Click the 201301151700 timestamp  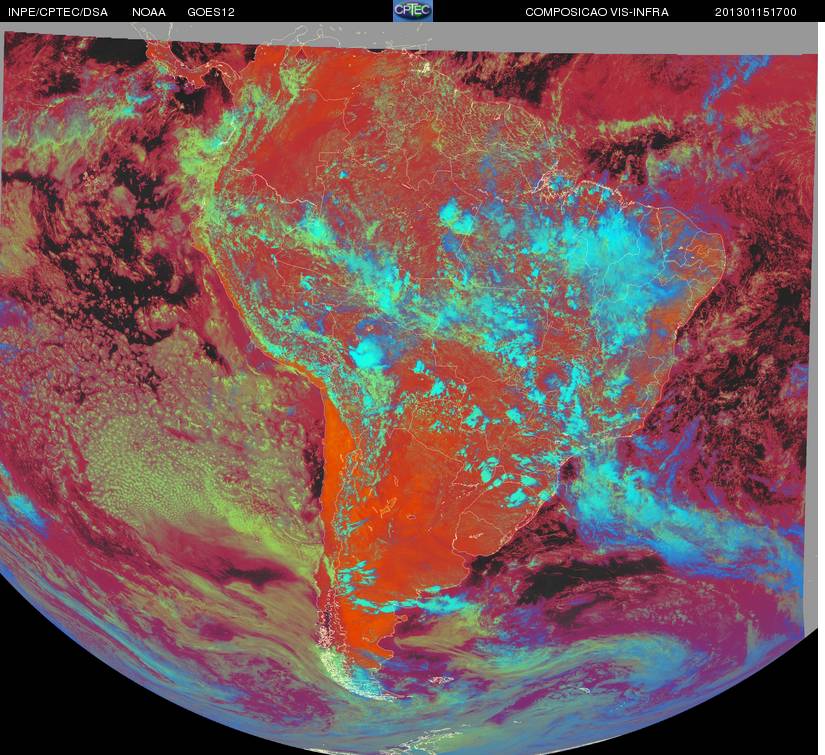tap(756, 12)
